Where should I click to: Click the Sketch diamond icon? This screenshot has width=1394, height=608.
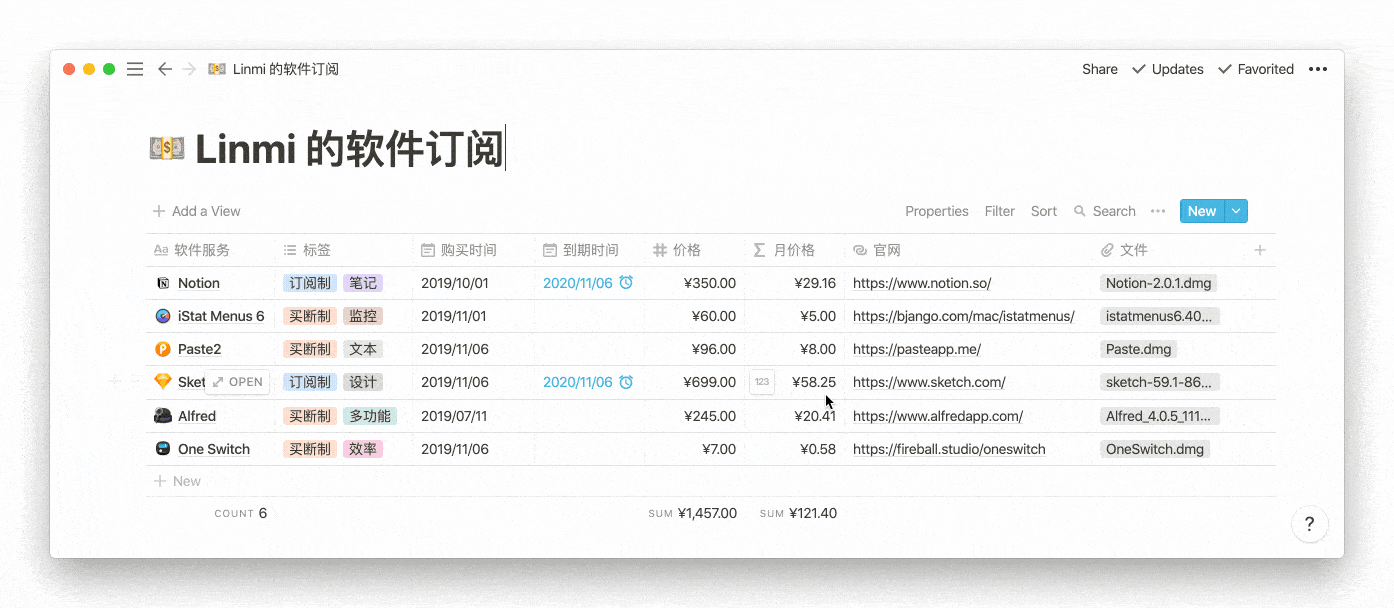[x=163, y=382]
